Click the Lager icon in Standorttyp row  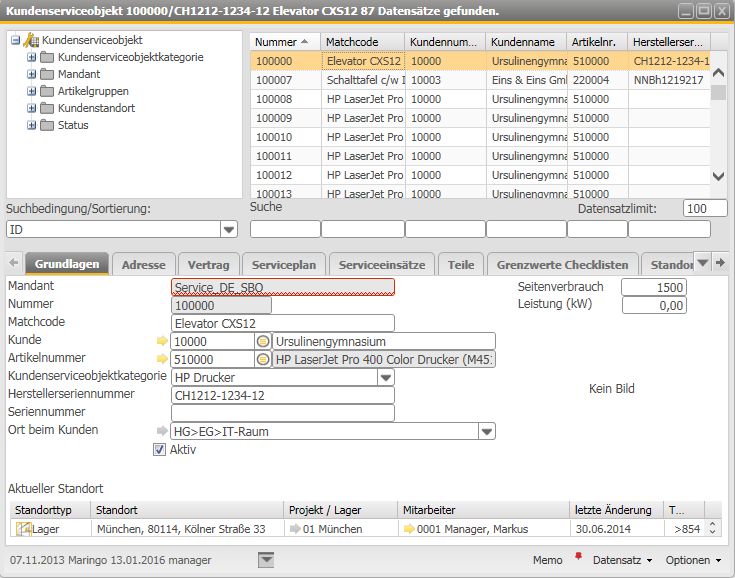(x=24, y=528)
